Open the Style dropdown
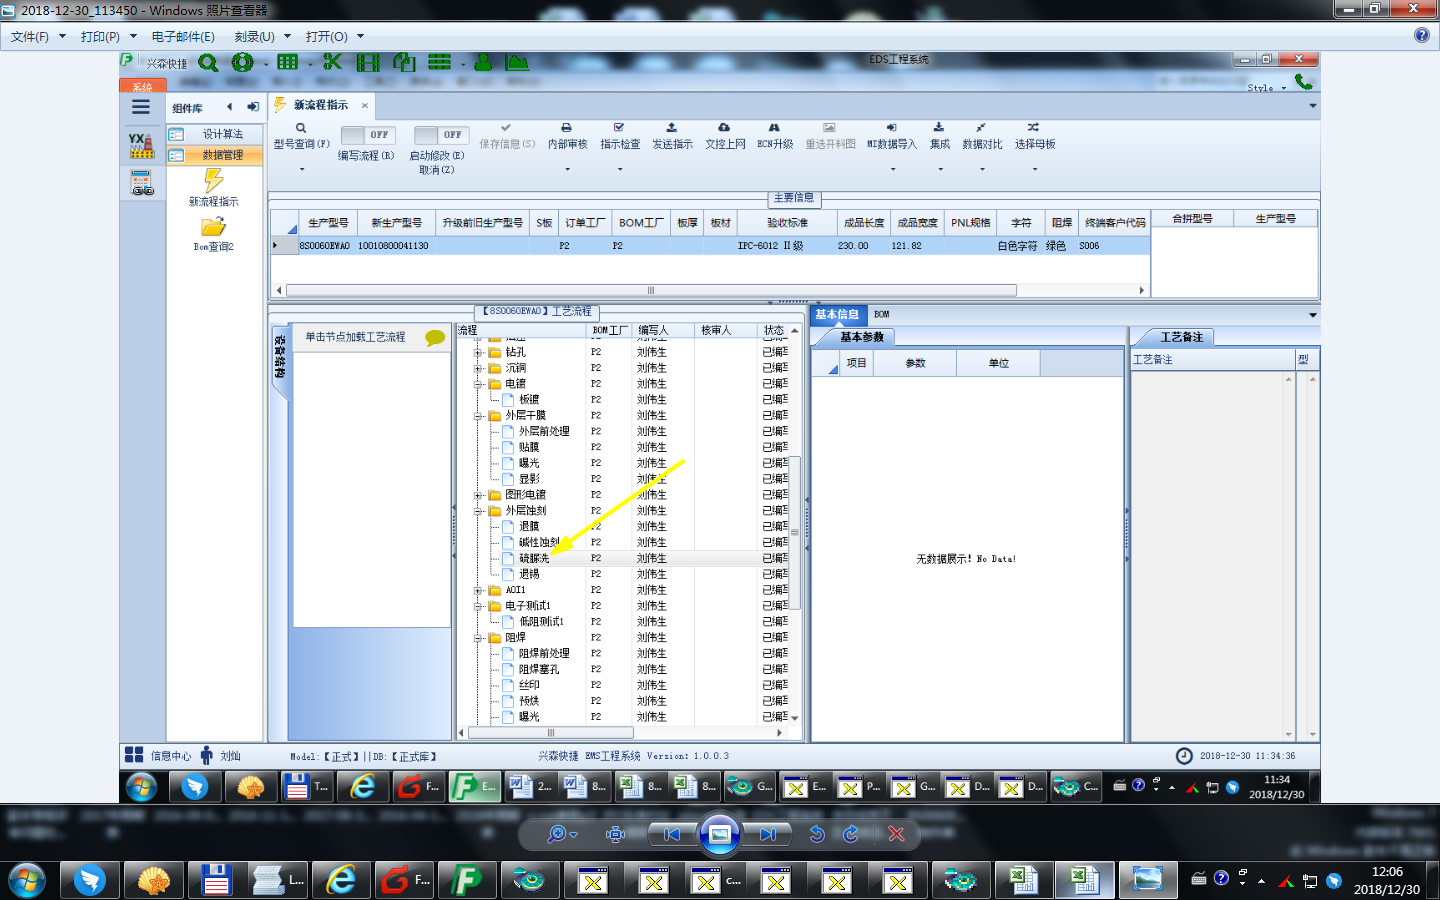Image resolution: width=1440 pixels, height=900 pixels. 1267,88
